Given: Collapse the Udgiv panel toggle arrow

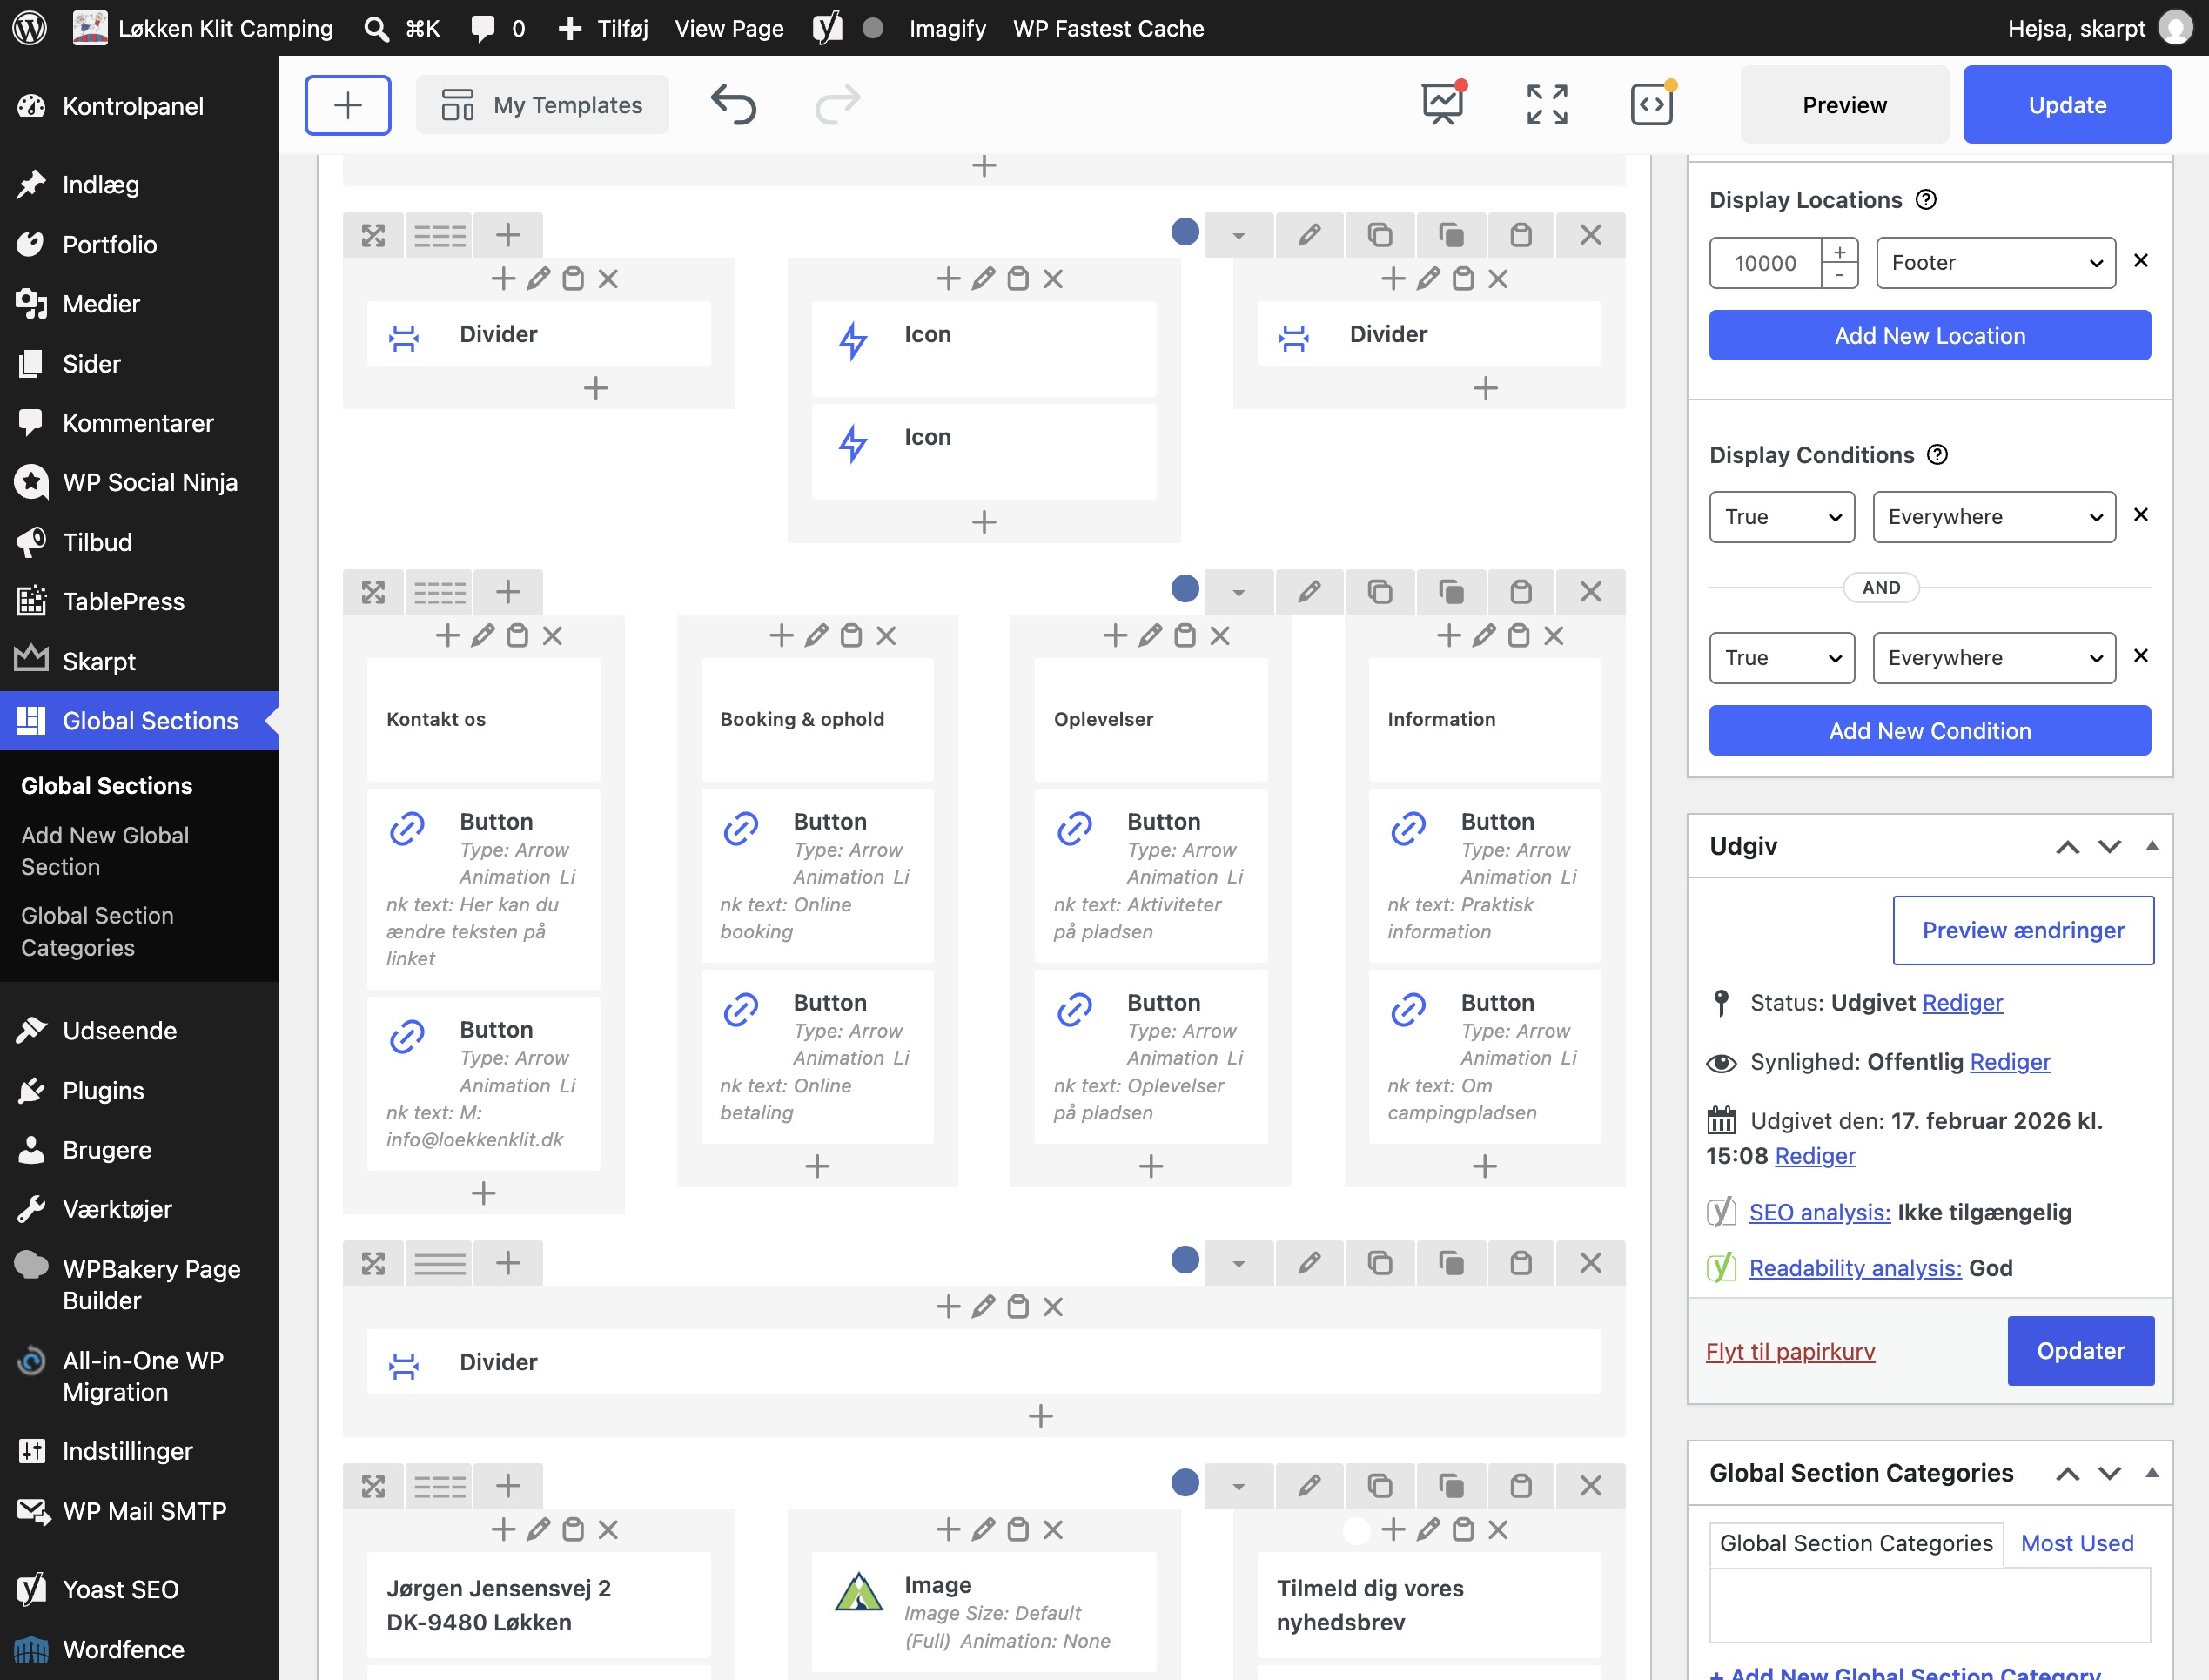Looking at the screenshot, I should click(x=2152, y=846).
